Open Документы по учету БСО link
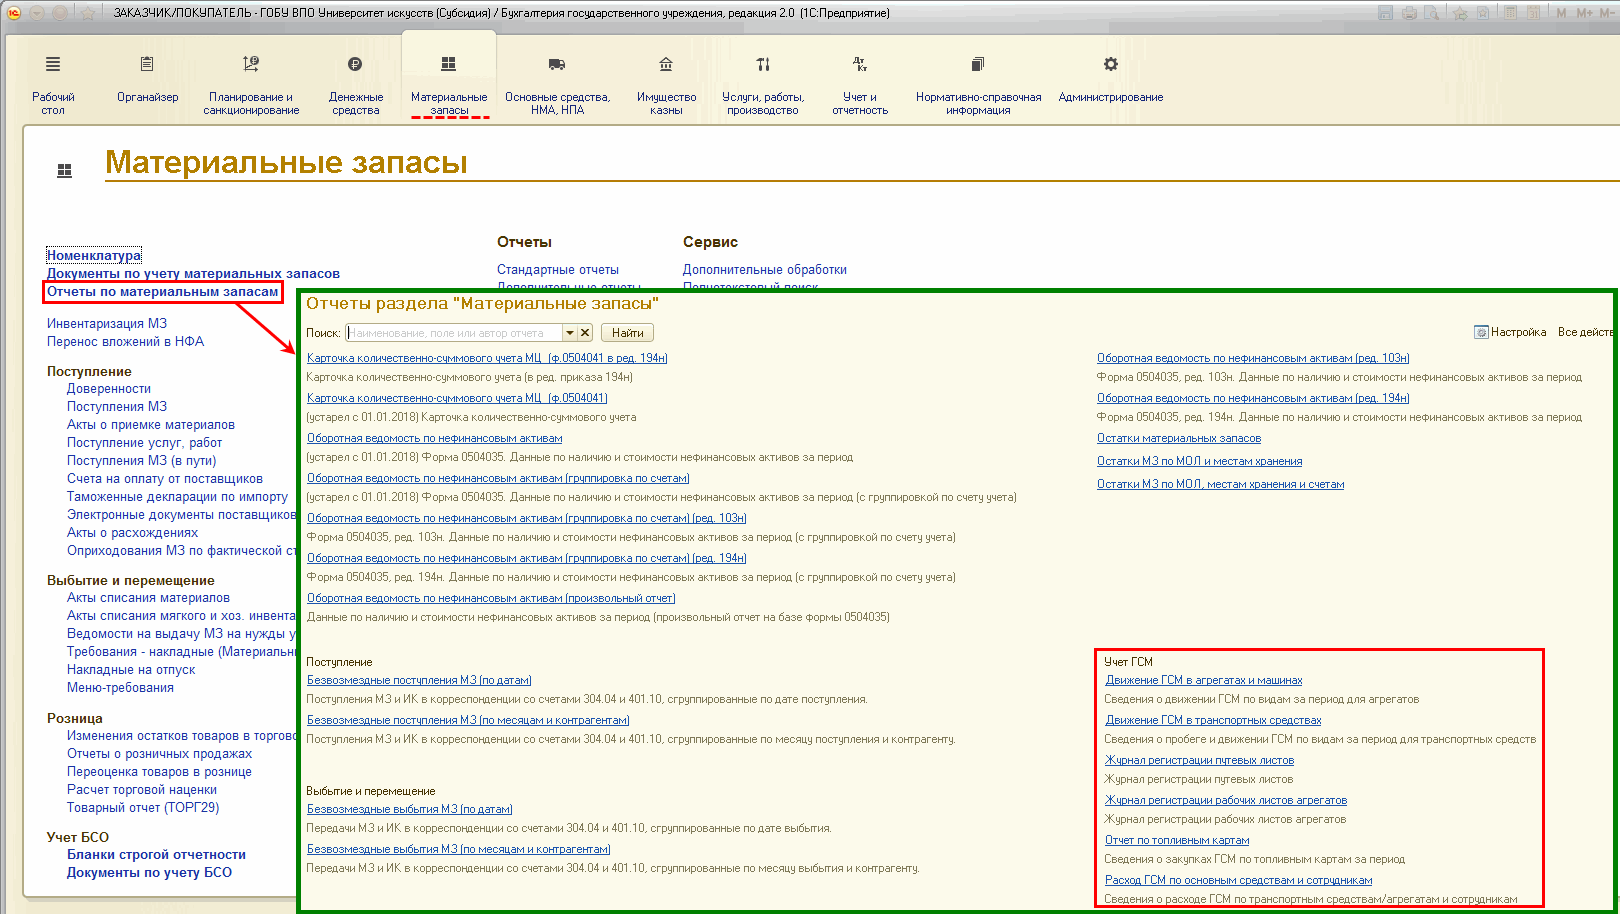 tap(149, 872)
